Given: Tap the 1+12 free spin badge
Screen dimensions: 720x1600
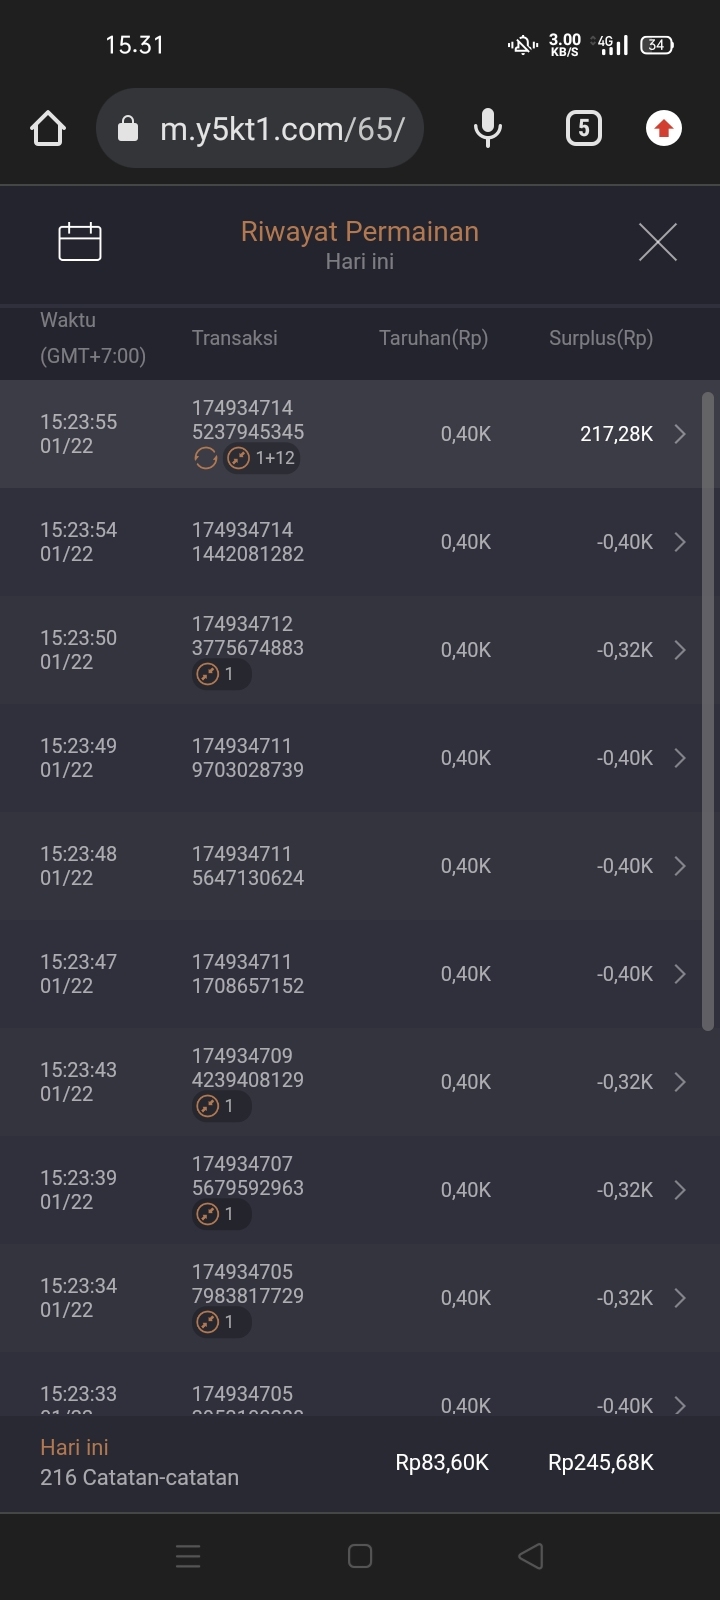Looking at the screenshot, I should 262,458.
